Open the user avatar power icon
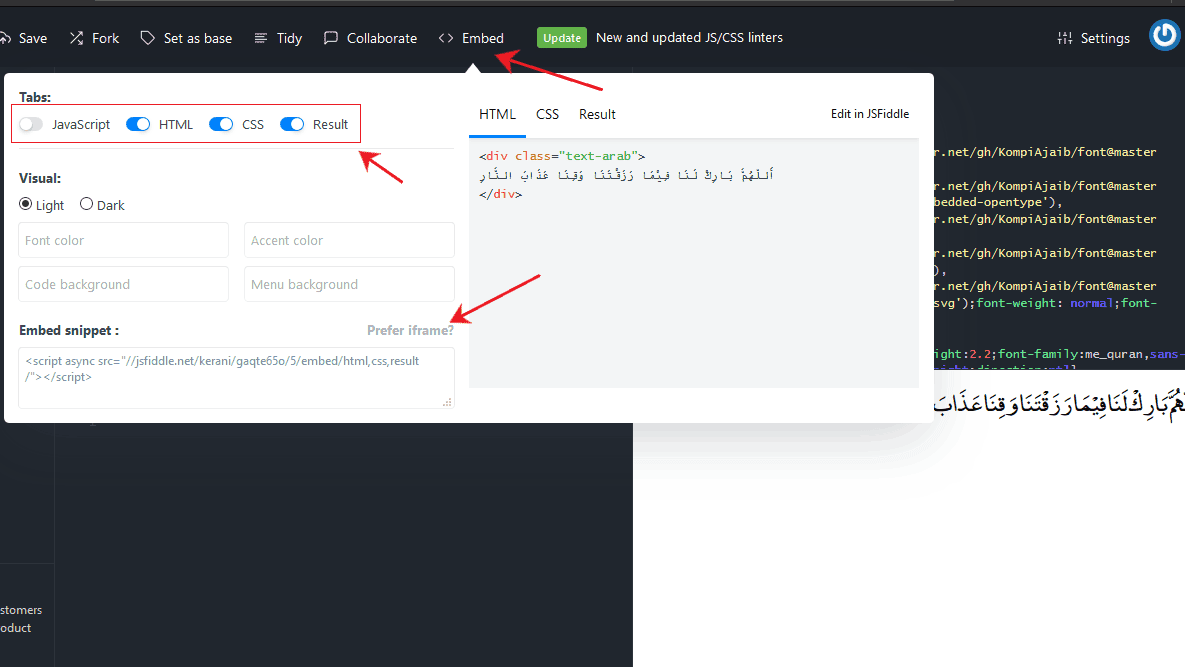This screenshot has height=667, width=1185. point(1165,35)
